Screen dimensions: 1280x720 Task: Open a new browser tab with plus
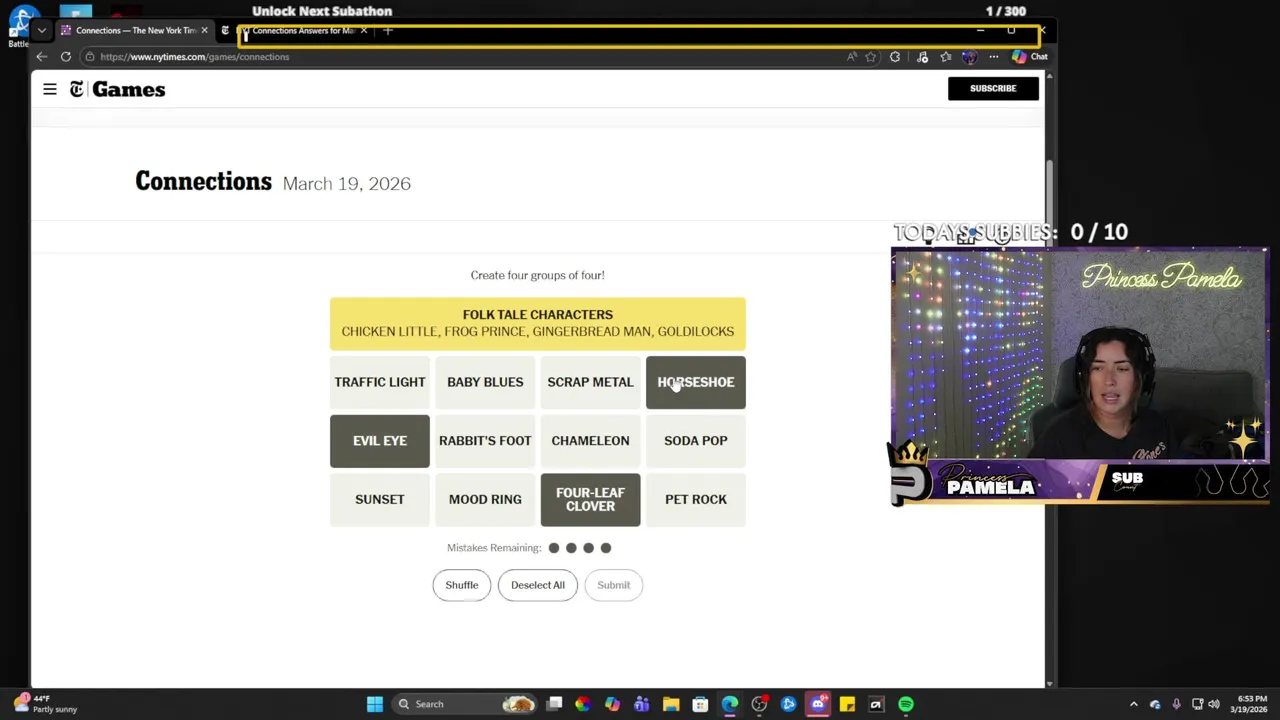pos(388,31)
